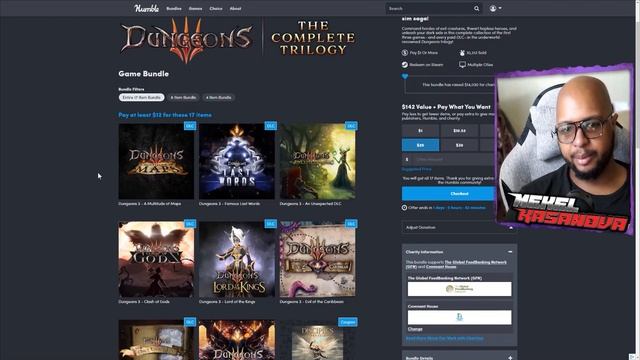Click the blue heart charity icon

pyautogui.click(x=405, y=77)
